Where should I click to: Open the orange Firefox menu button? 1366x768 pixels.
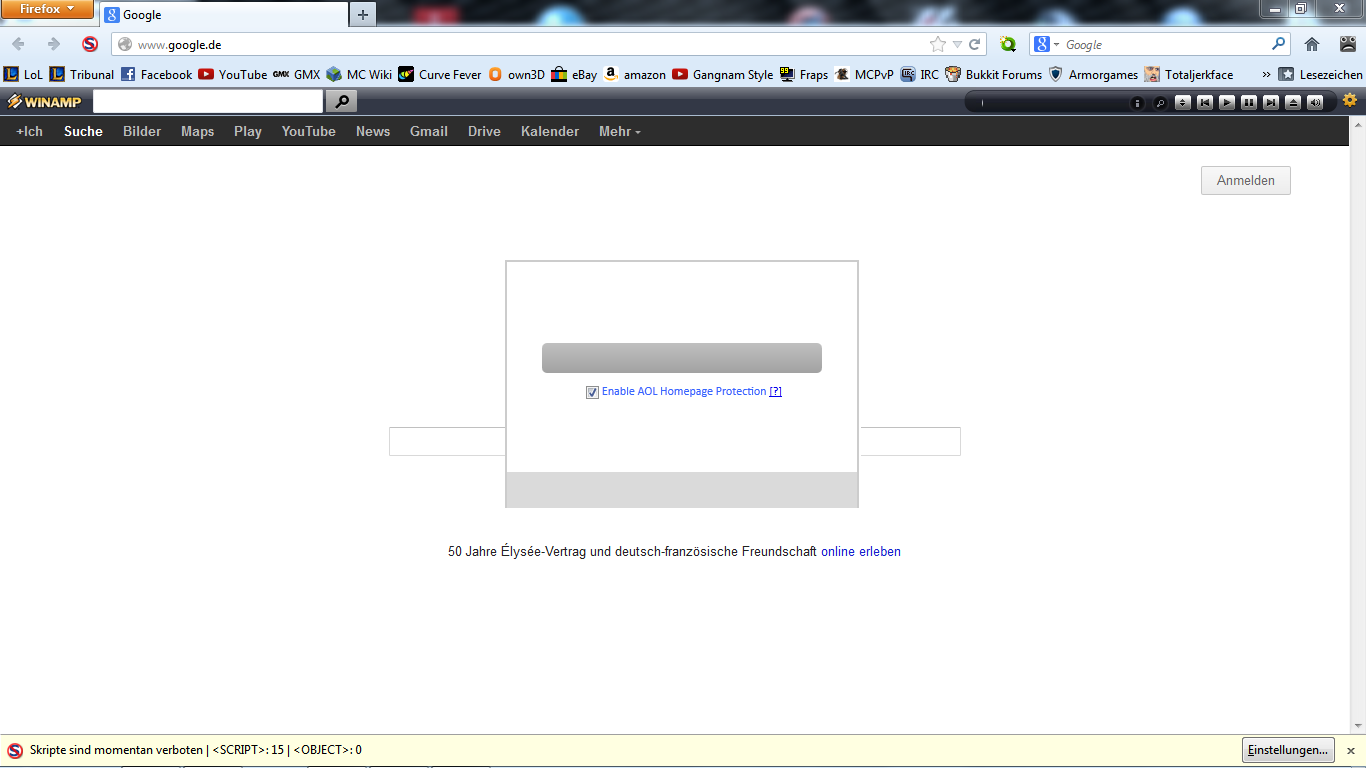point(47,10)
